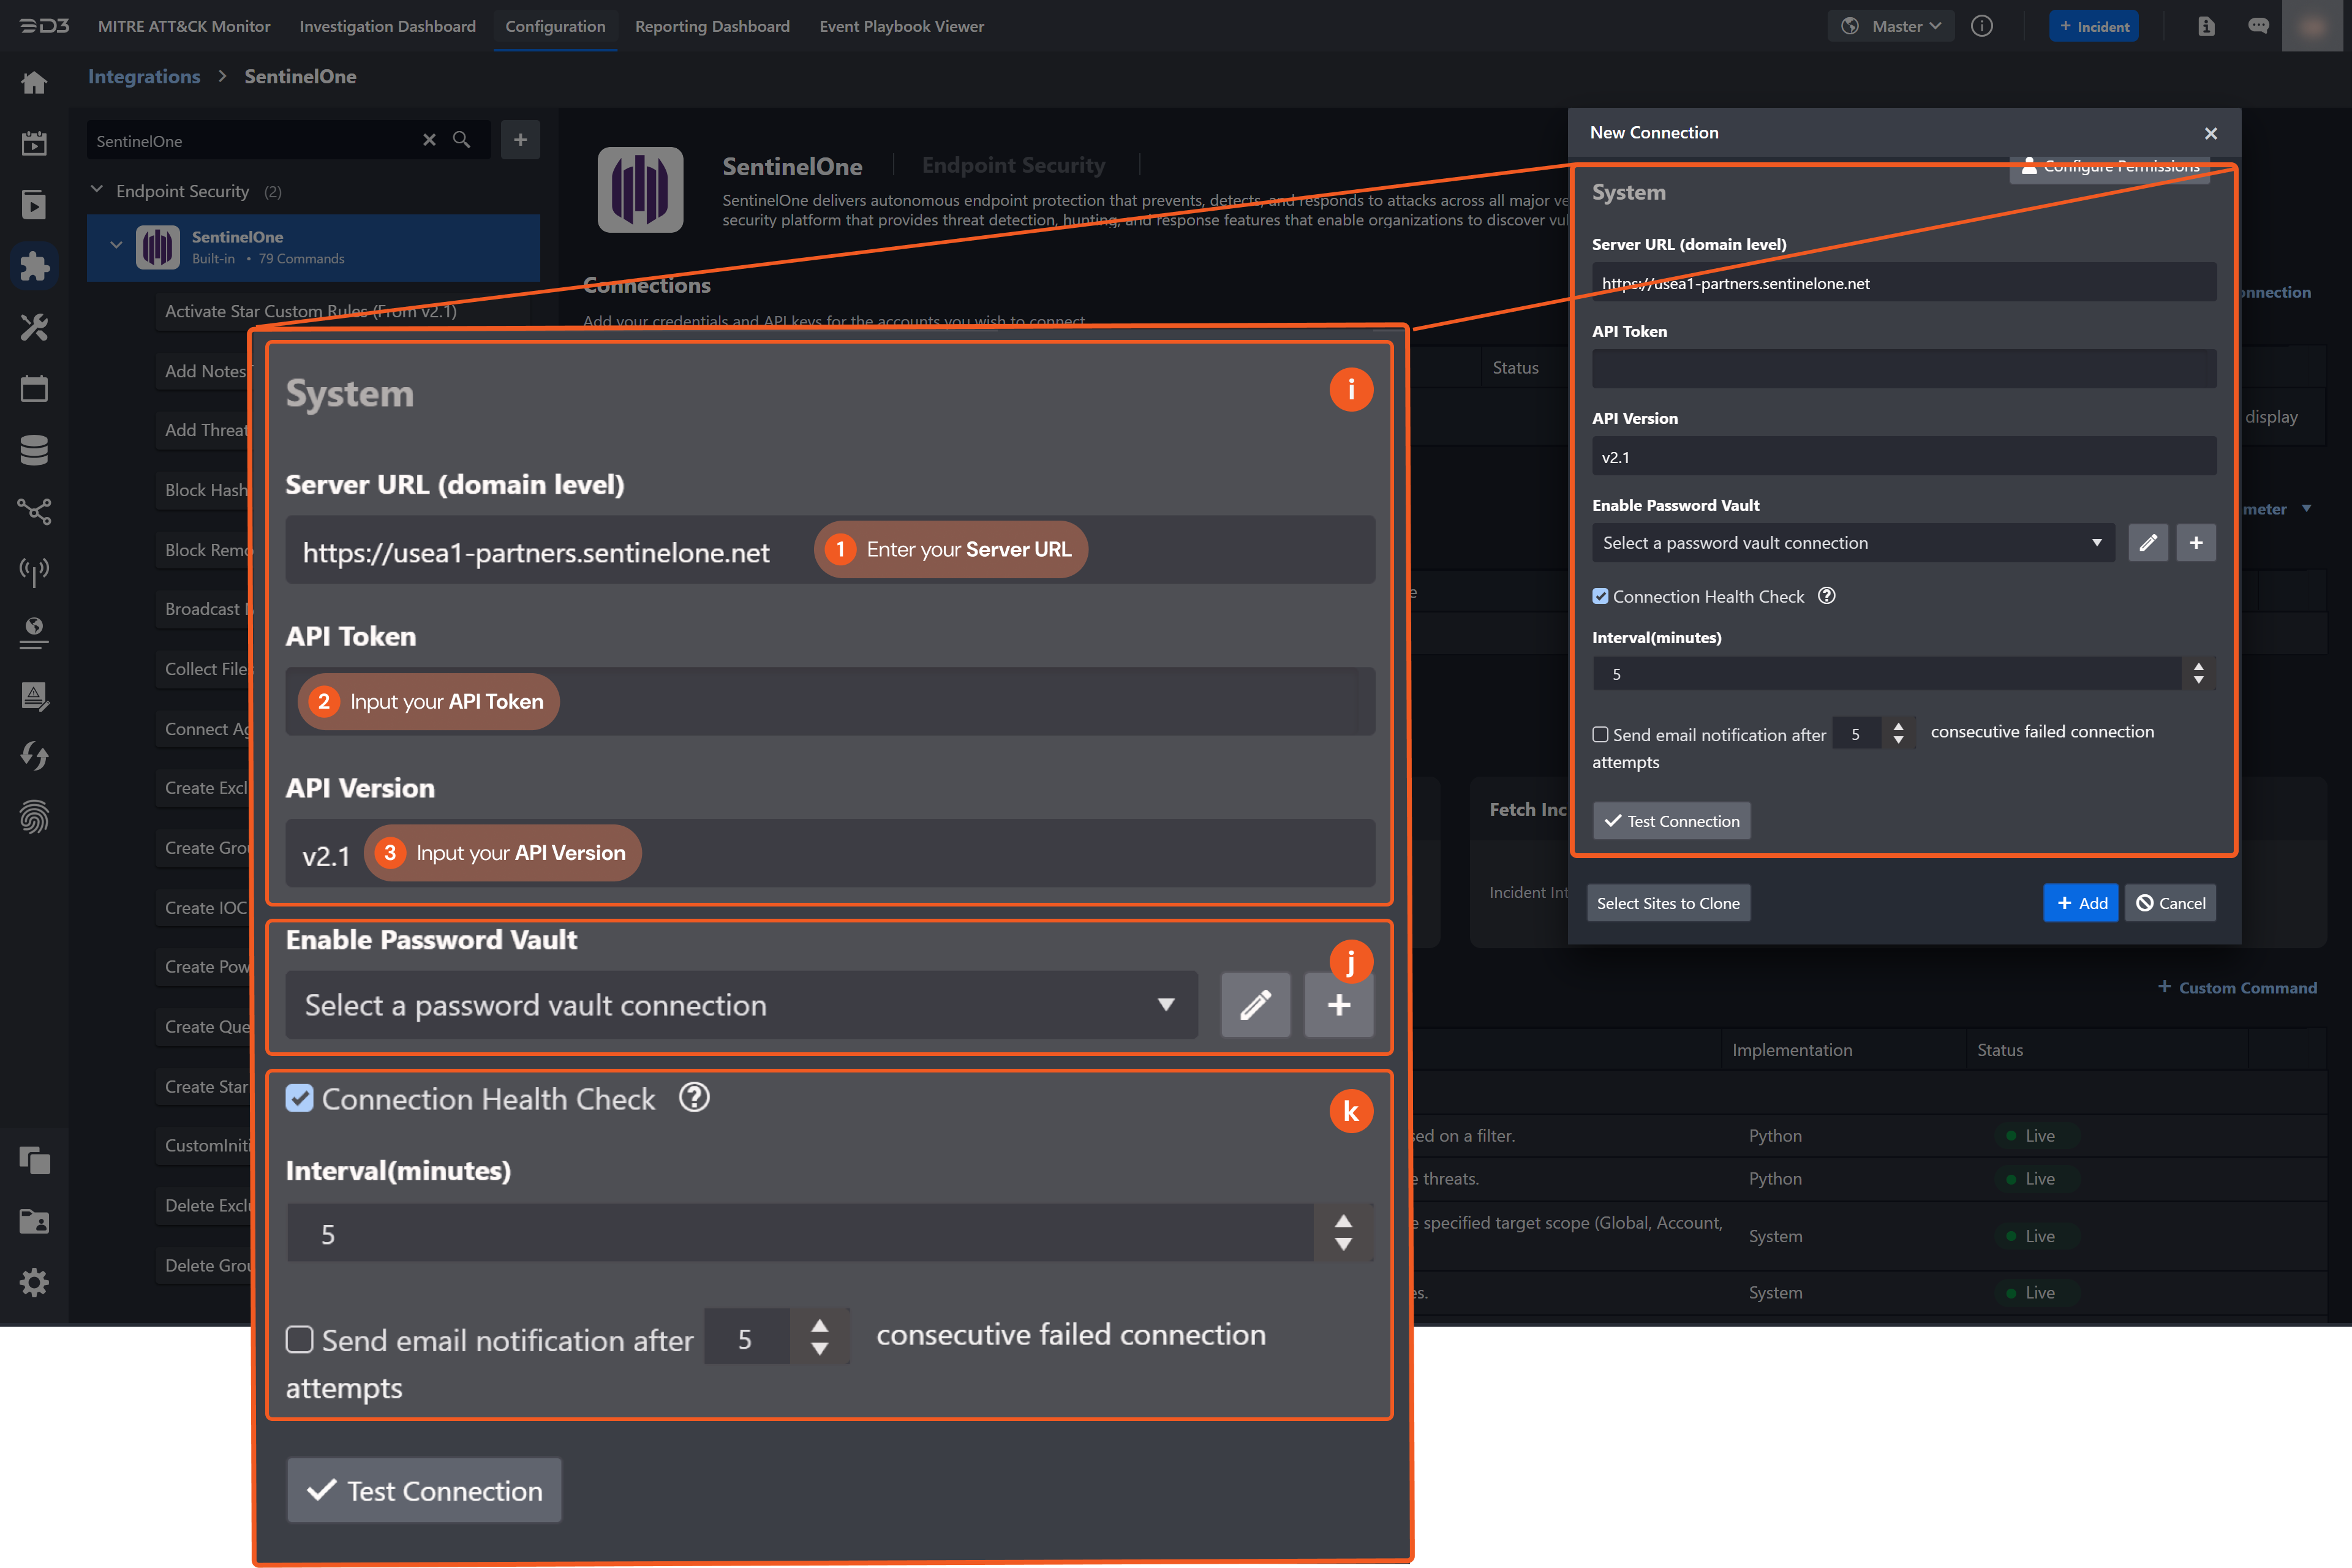Image resolution: width=2352 pixels, height=1568 pixels.
Task: Open the Investigation Dashboard tab
Action: click(387, 26)
